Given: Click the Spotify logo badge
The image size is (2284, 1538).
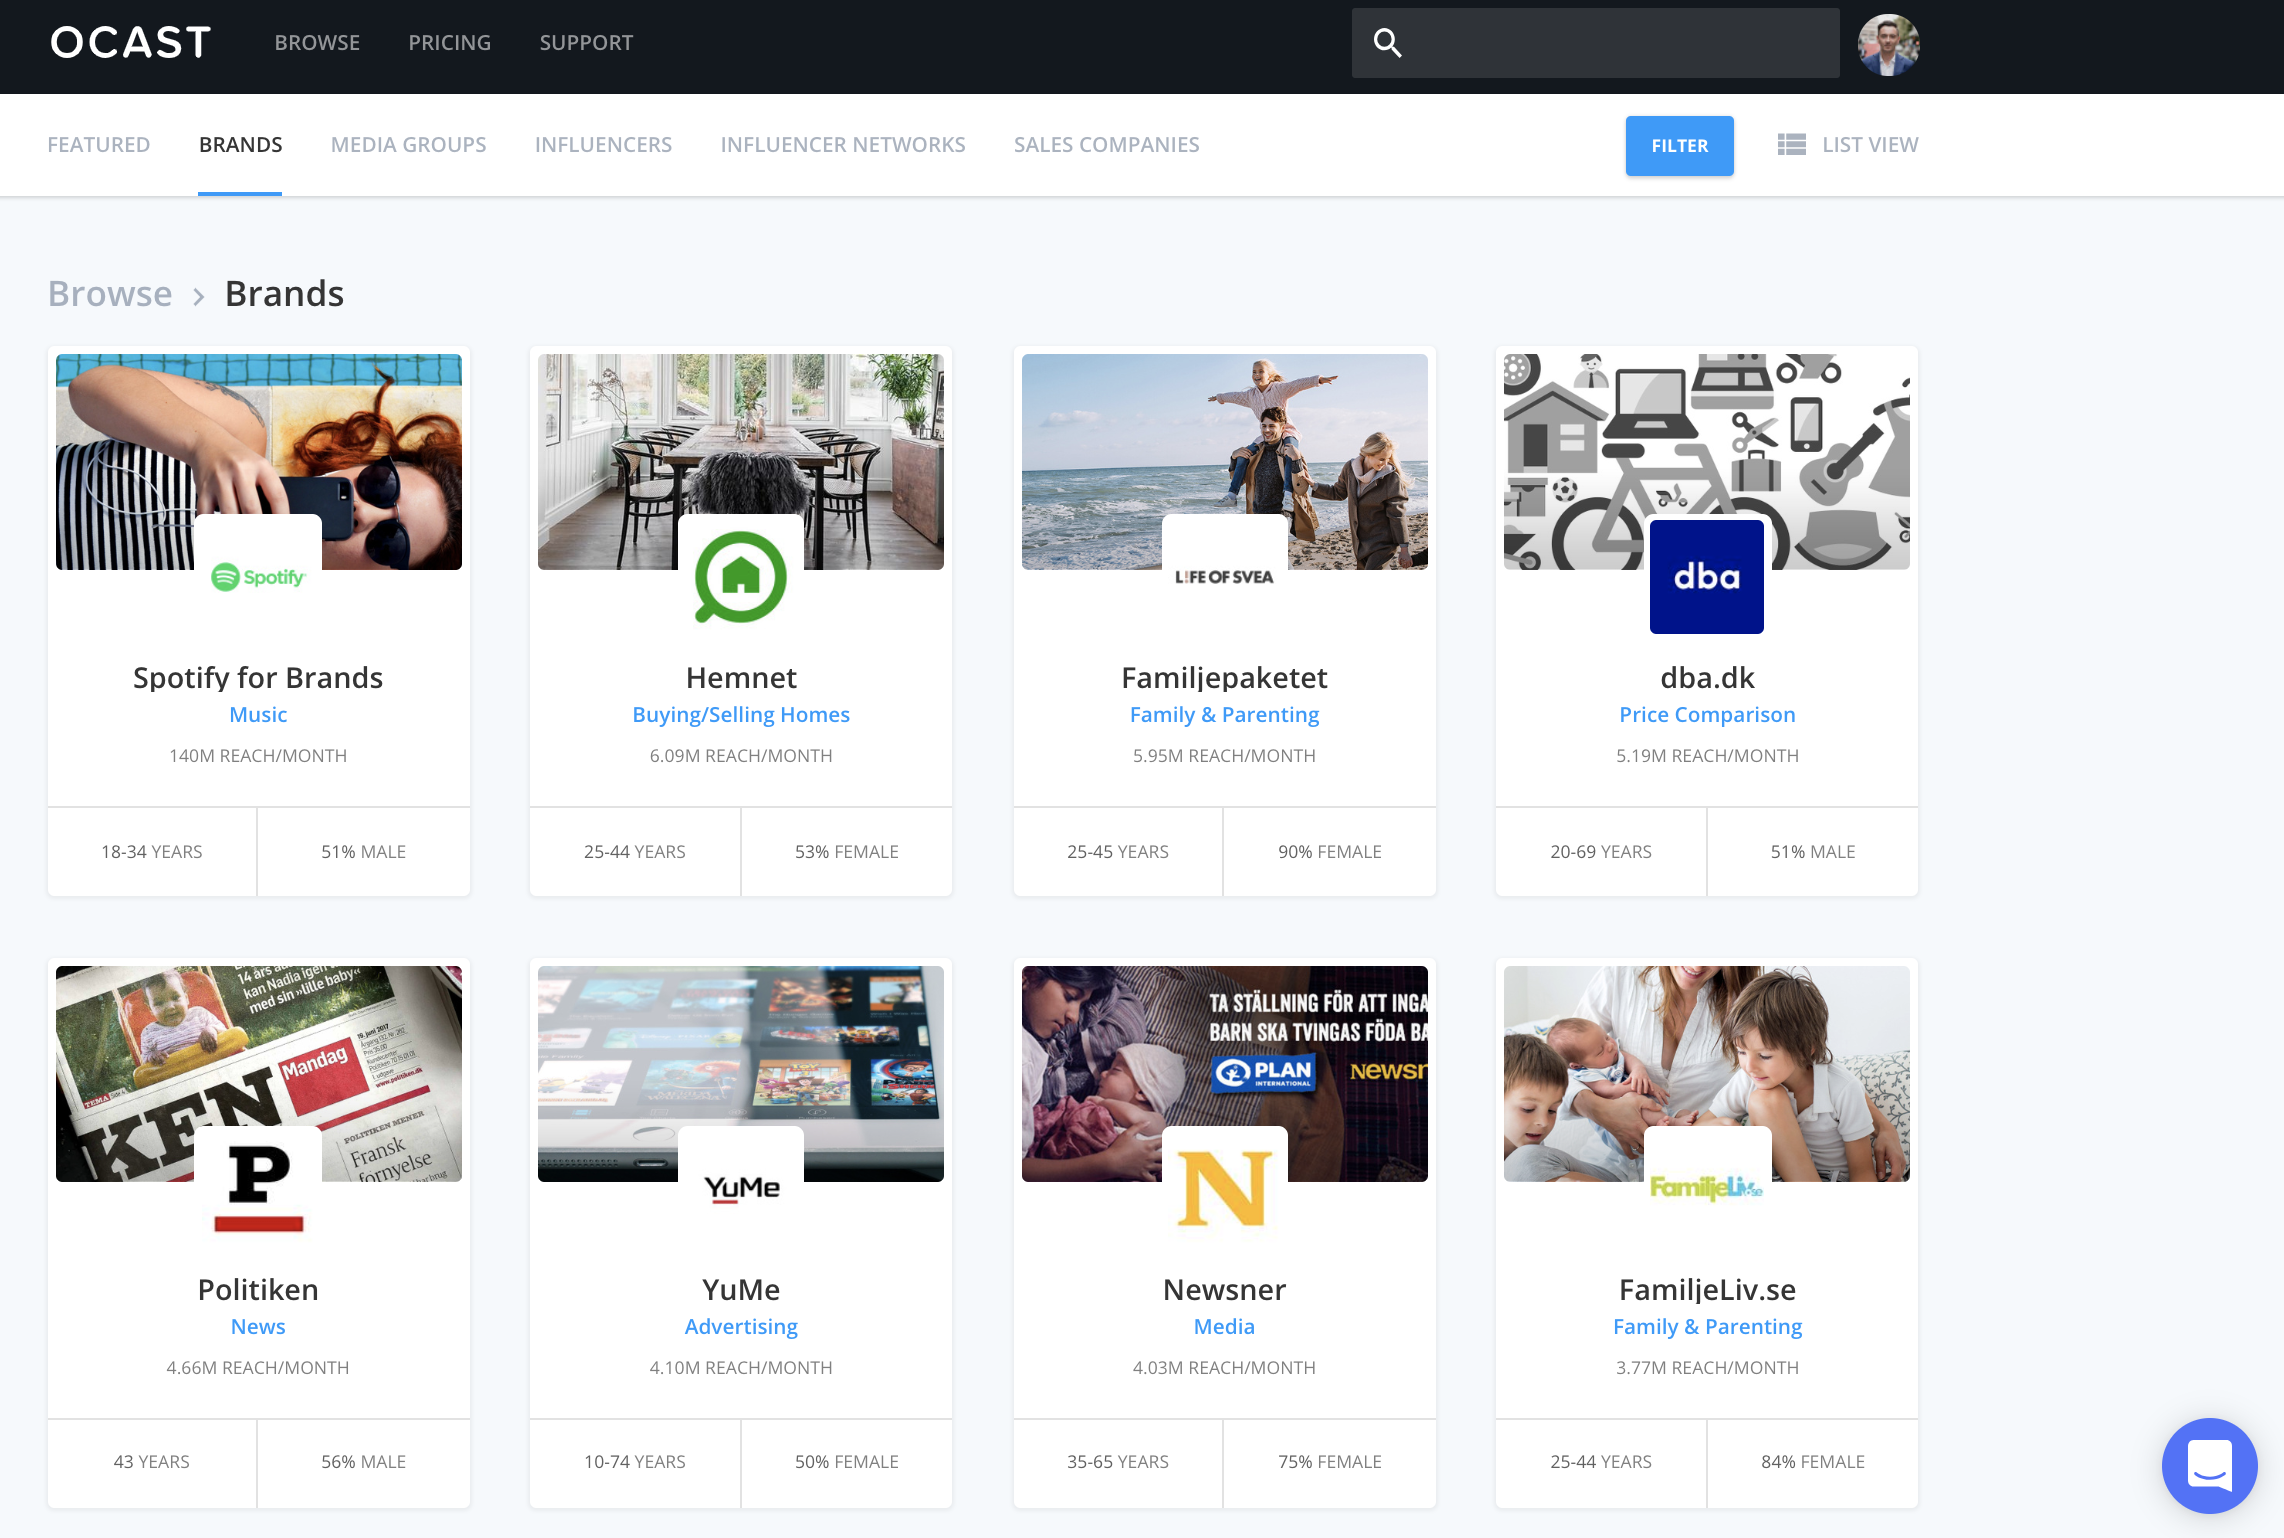Looking at the screenshot, I should 258,577.
